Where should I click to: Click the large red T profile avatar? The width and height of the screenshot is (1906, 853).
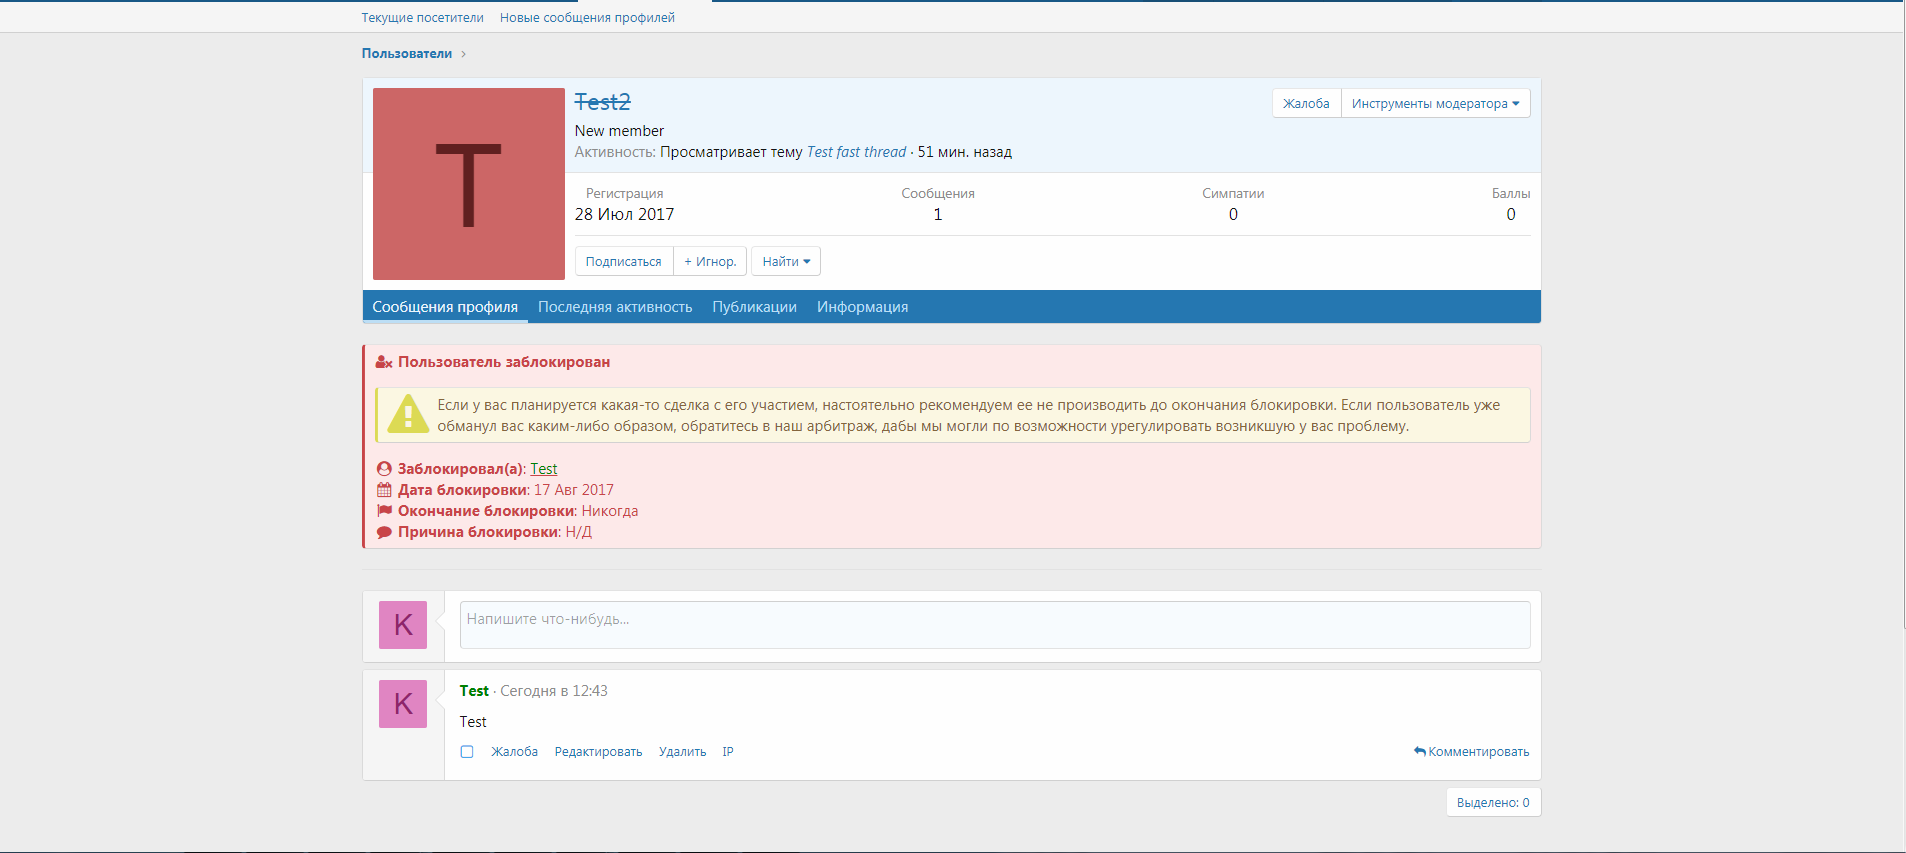point(468,184)
